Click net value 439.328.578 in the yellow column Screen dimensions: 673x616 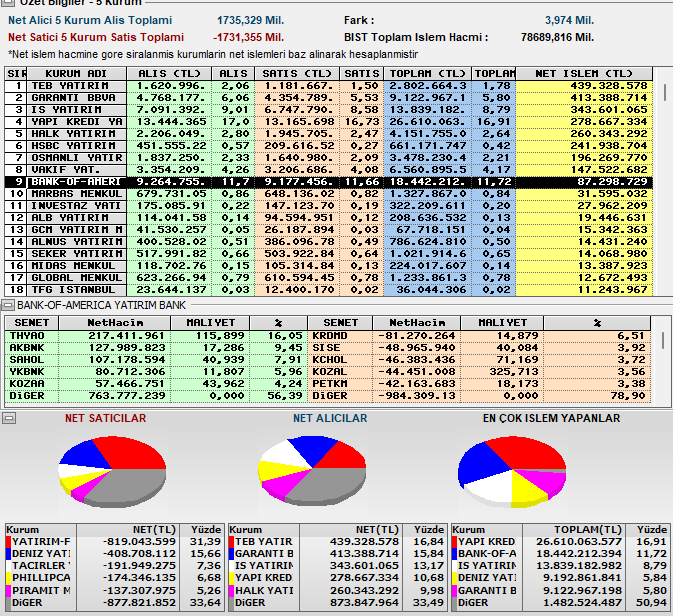point(609,86)
